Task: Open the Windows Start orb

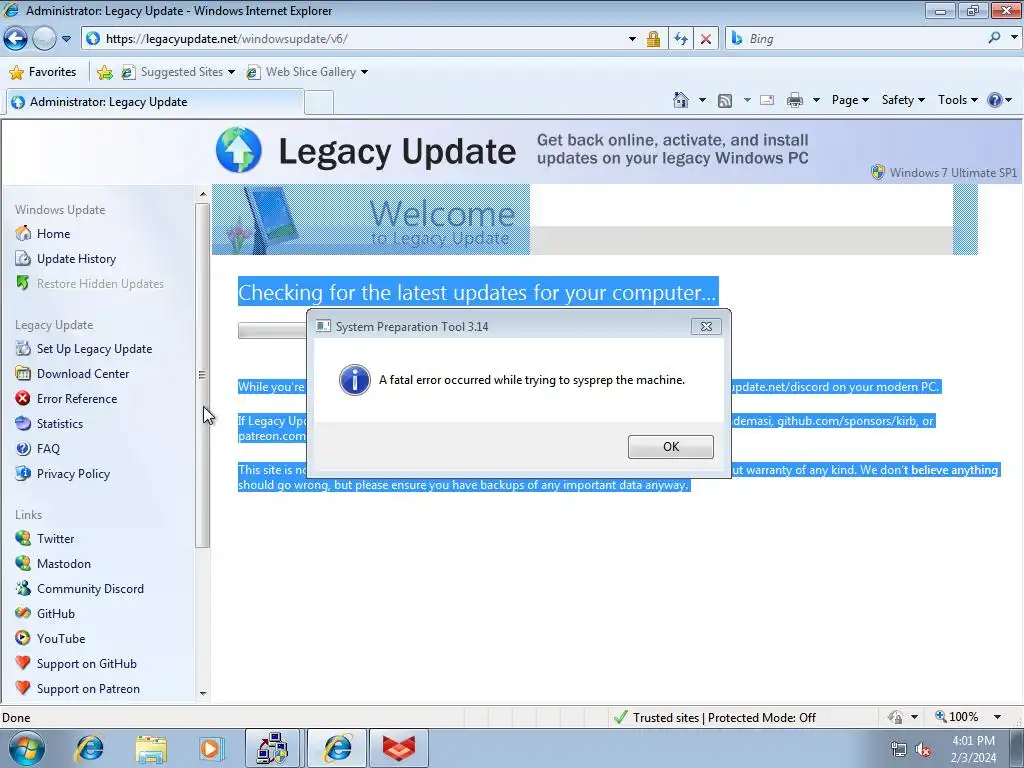Action: [26, 748]
